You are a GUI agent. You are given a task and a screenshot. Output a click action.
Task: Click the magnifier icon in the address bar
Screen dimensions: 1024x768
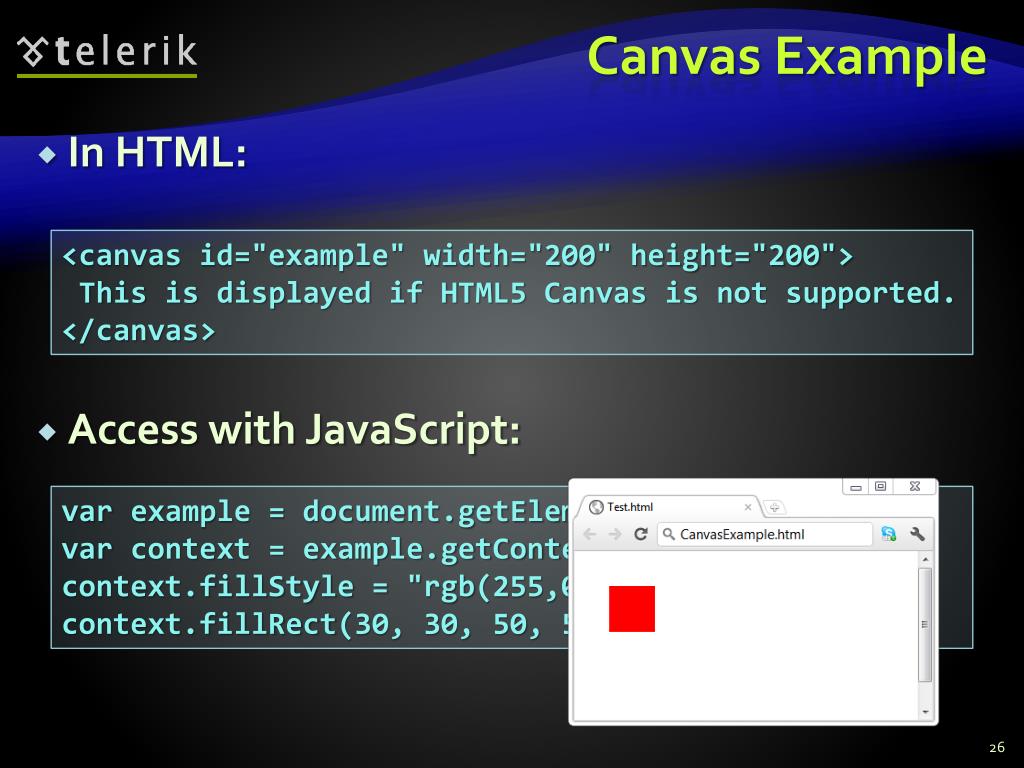tap(669, 534)
